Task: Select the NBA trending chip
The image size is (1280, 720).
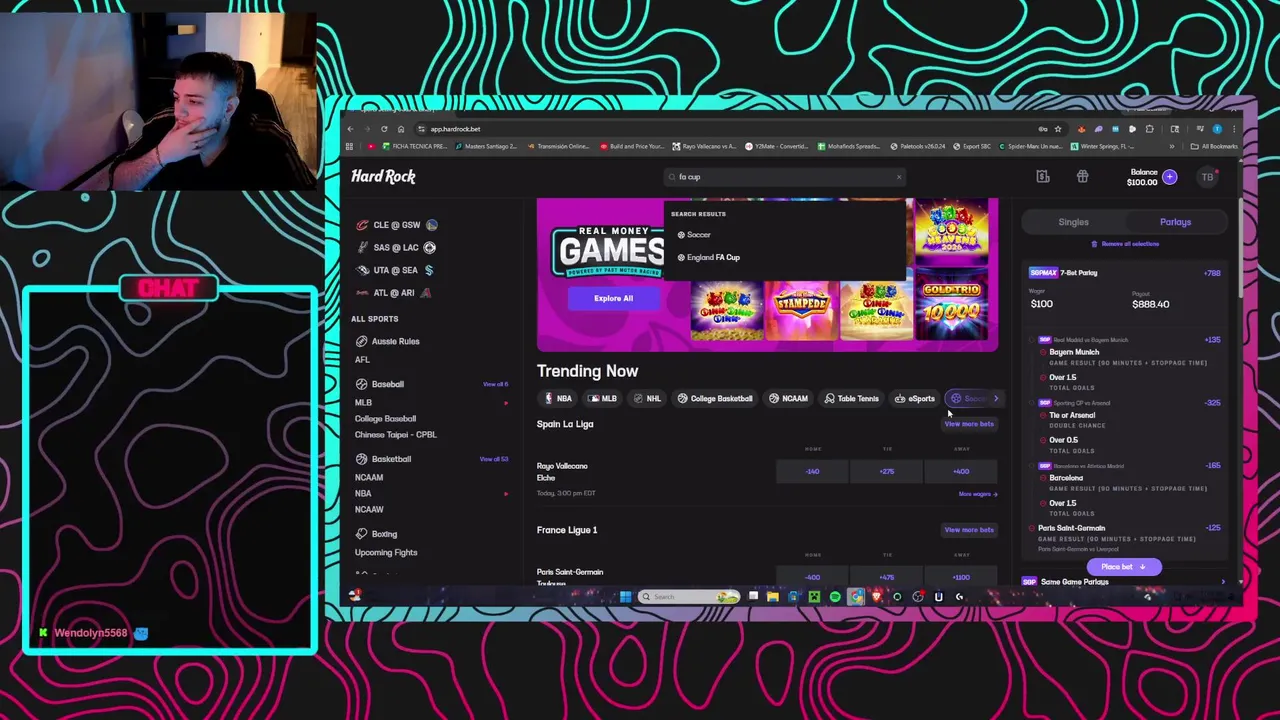Action: (558, 399)
